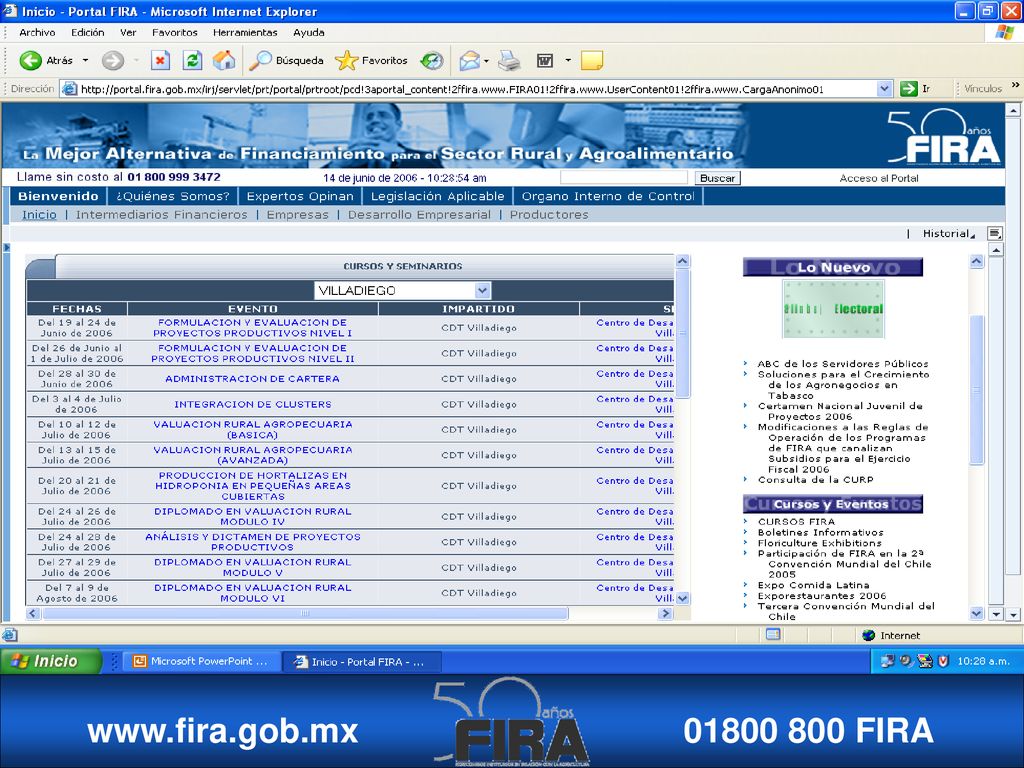Open the Mail envelope toolbar icon

[x=470, y=61]
